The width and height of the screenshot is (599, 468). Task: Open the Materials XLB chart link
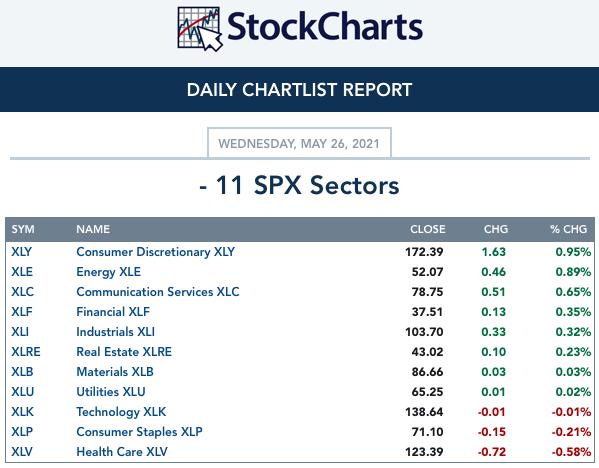pos(115,372)
